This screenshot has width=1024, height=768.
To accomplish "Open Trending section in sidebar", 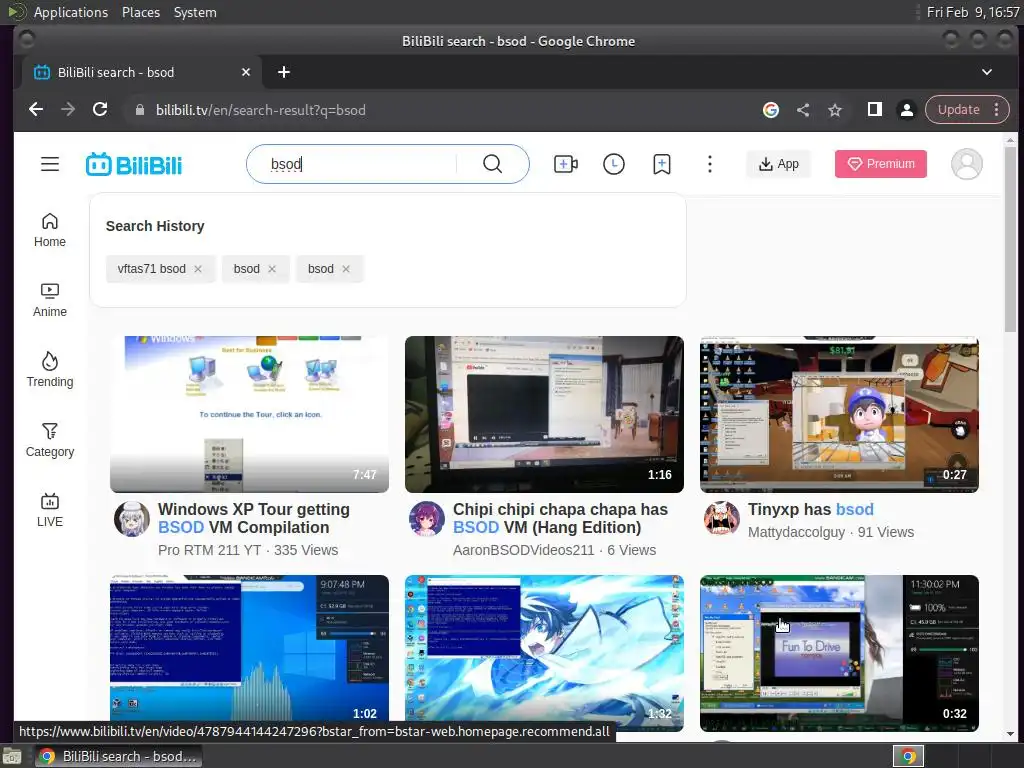I will 50,370.
